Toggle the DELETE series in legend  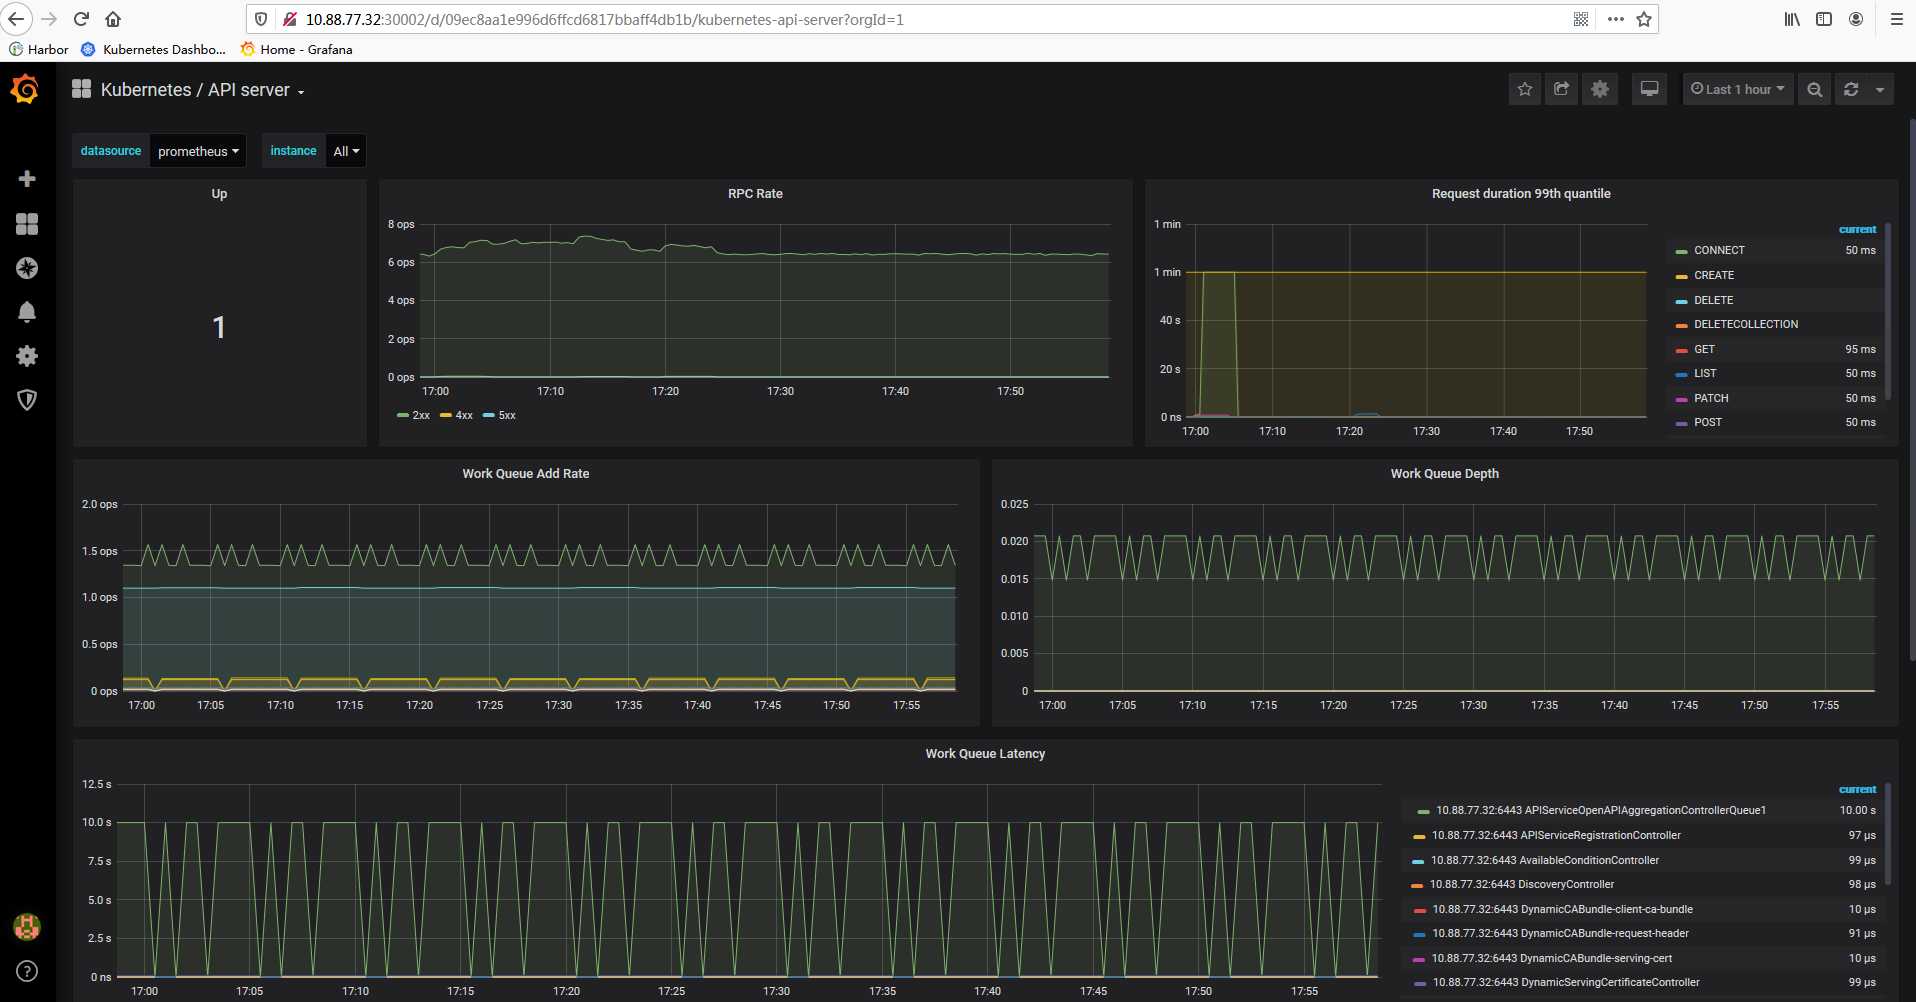coord(1713,300)
